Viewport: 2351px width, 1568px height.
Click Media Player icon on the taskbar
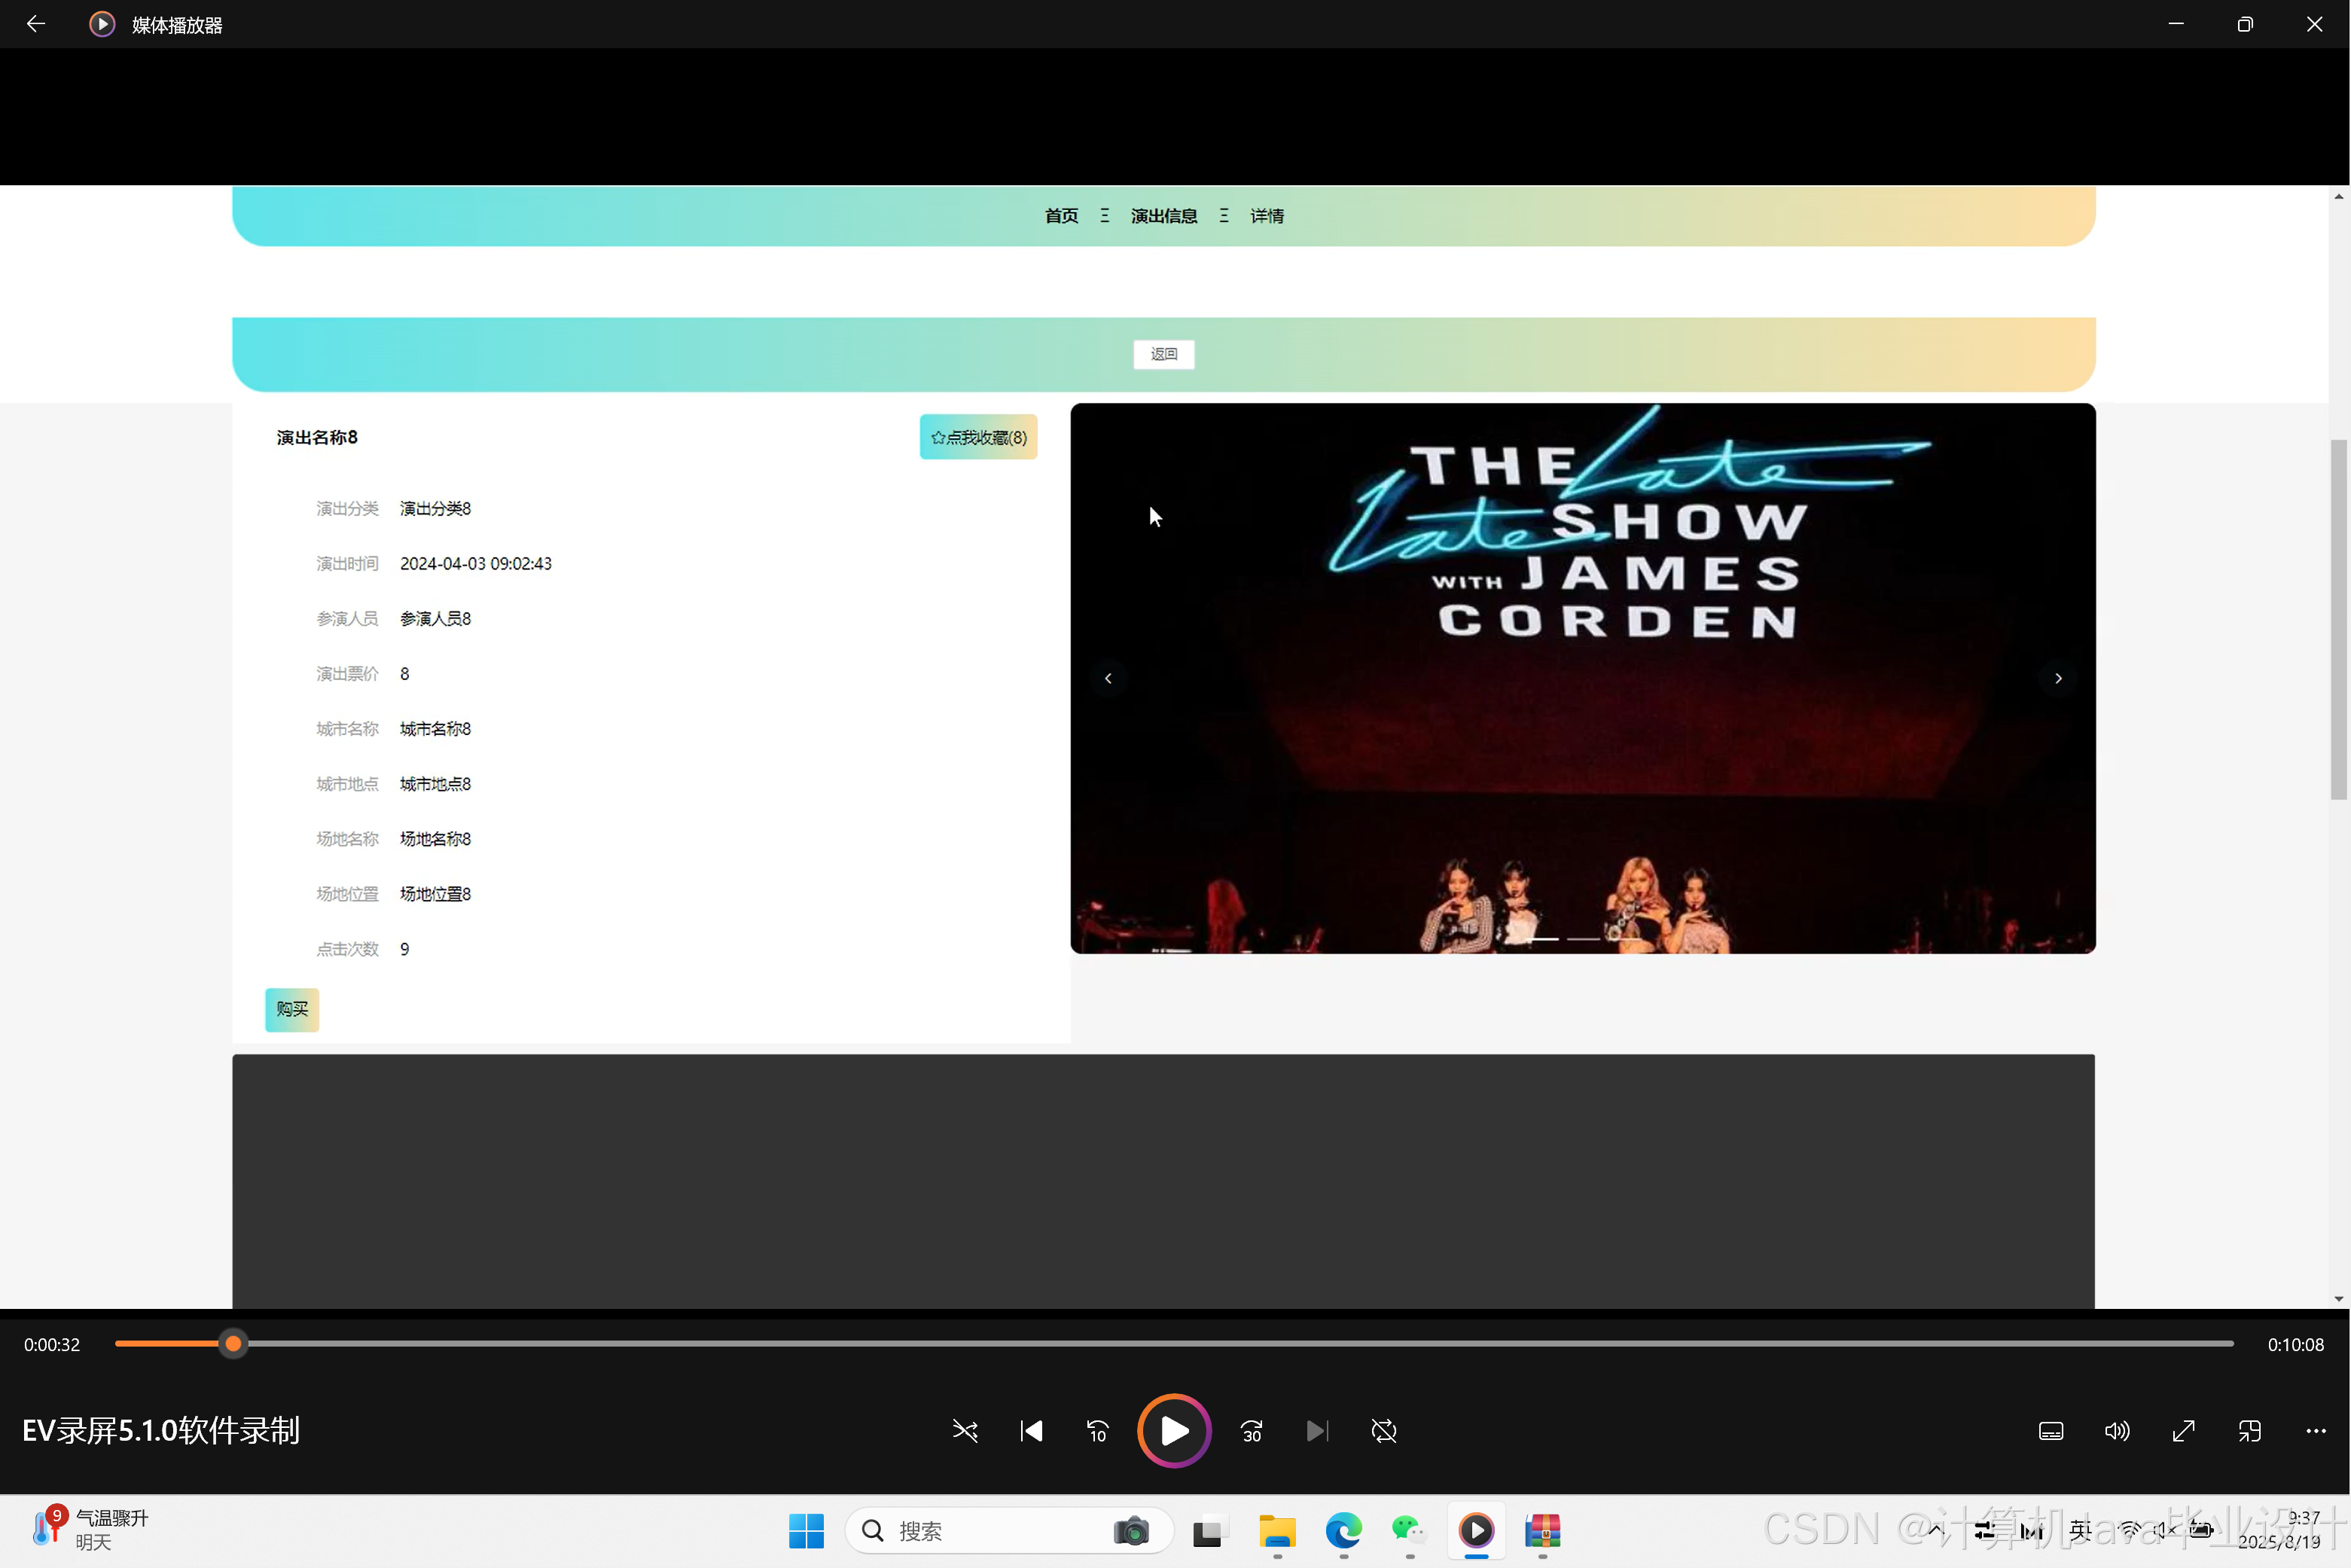(1476, 1531)
